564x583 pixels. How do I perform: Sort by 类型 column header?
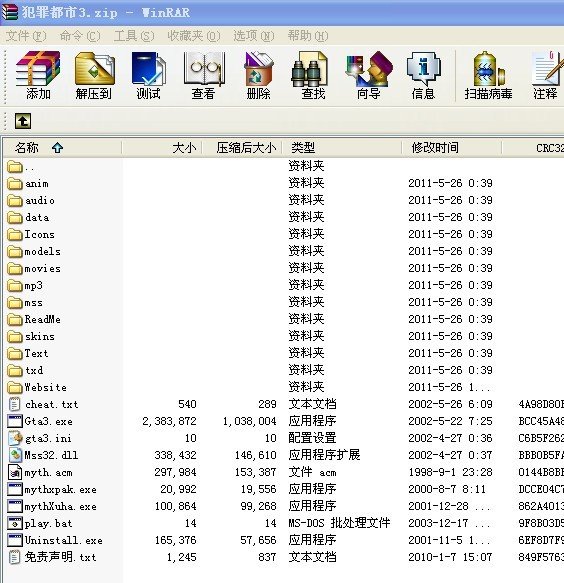point(342,148)
